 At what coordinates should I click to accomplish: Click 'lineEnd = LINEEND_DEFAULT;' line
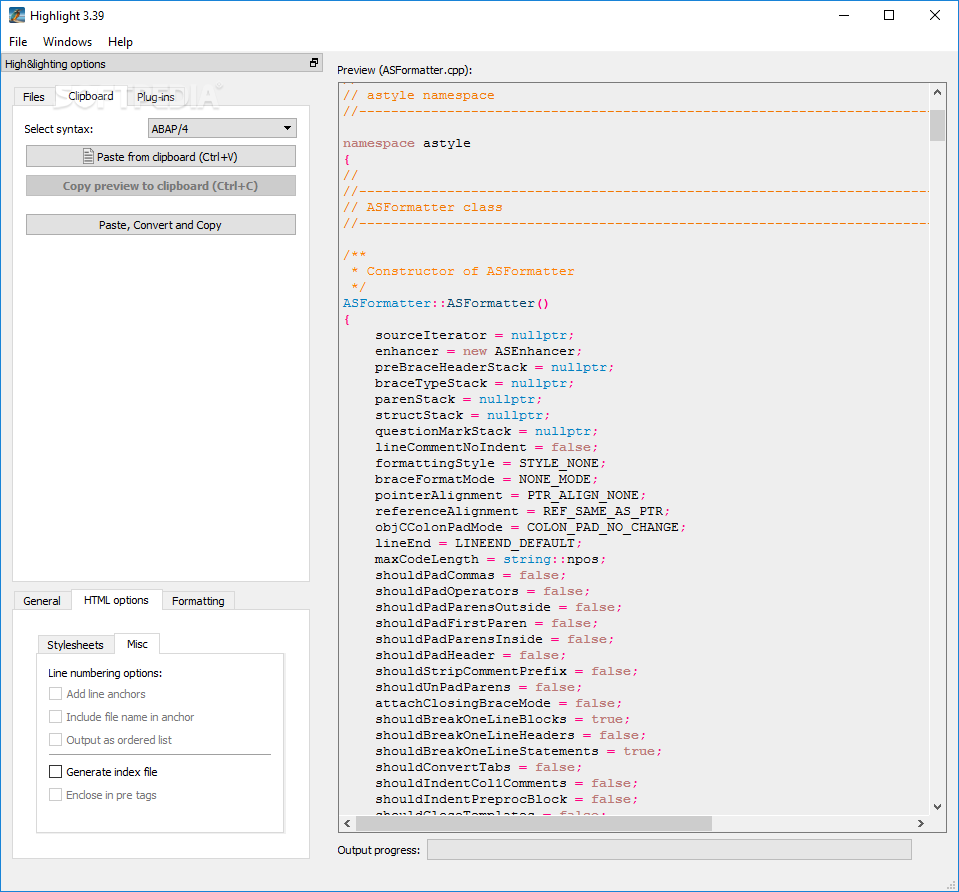point(478,543)
